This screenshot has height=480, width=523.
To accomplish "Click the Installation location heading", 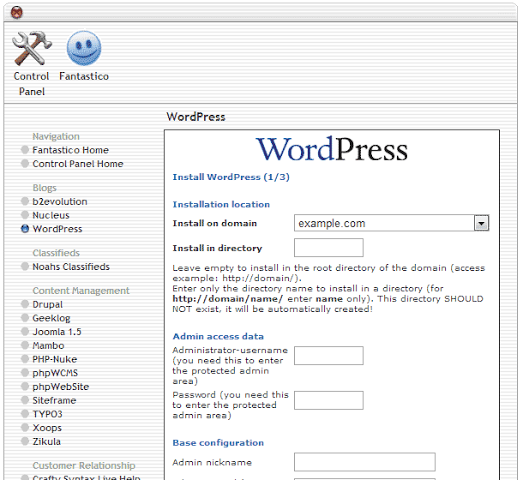I will [221, 204].
